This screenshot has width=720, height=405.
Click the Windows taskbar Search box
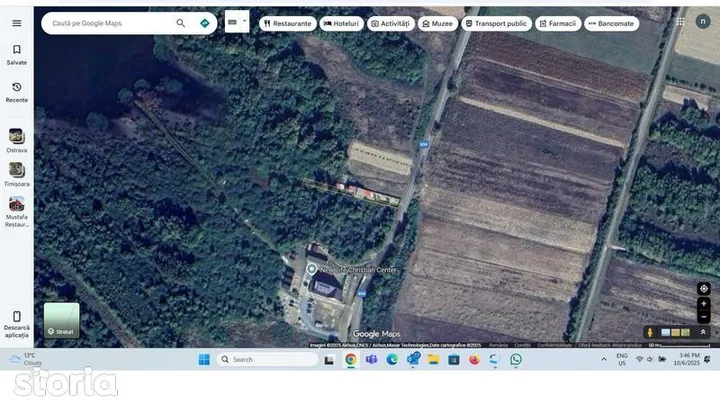268,360
